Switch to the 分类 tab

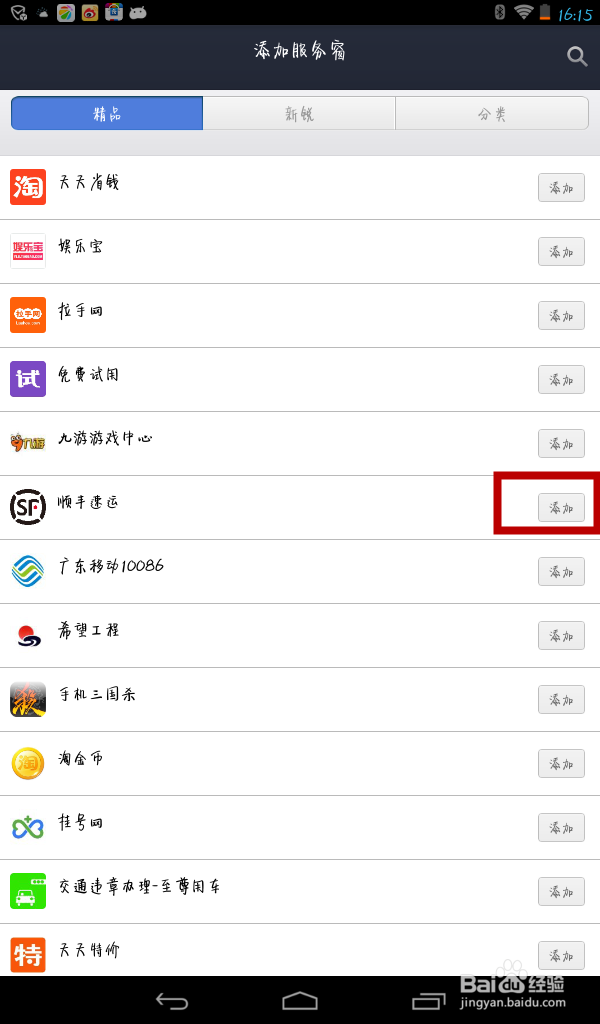point(492,114)
